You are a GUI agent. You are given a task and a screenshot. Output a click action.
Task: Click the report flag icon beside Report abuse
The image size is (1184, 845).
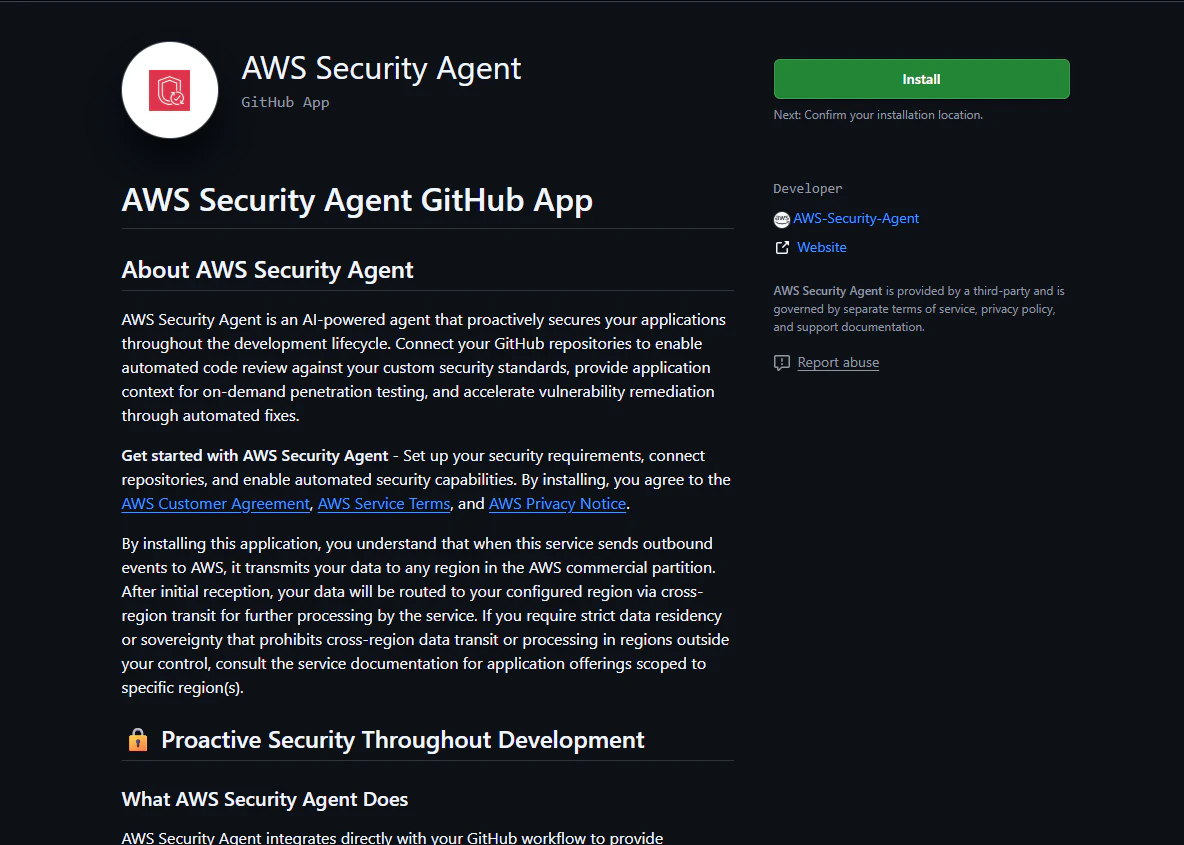coord(782,362)
